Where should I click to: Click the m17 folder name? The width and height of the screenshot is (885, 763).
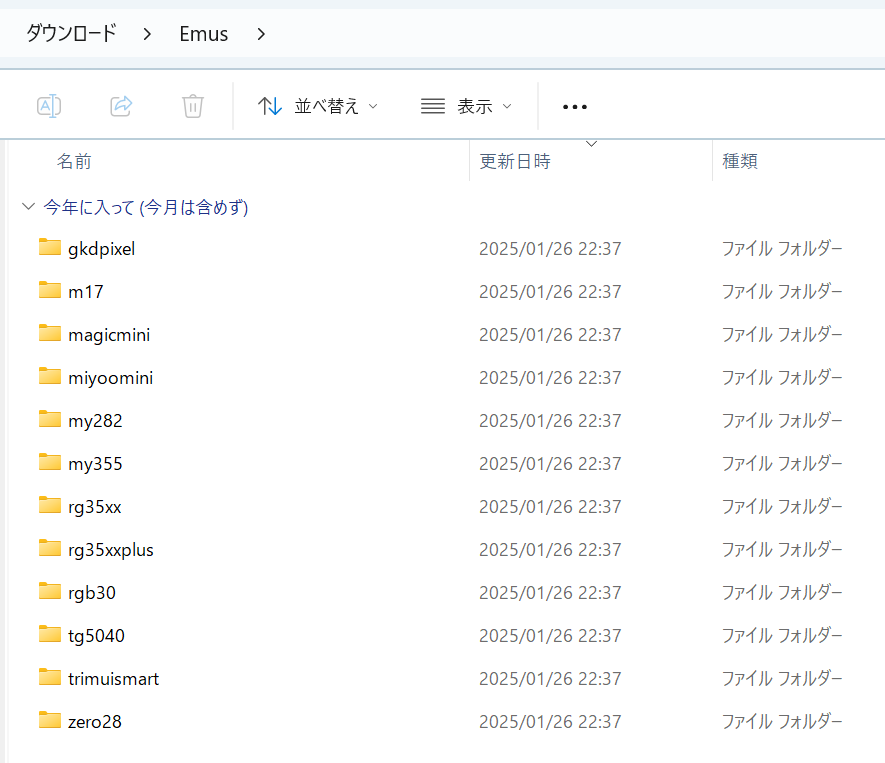(x=86, y=292)
